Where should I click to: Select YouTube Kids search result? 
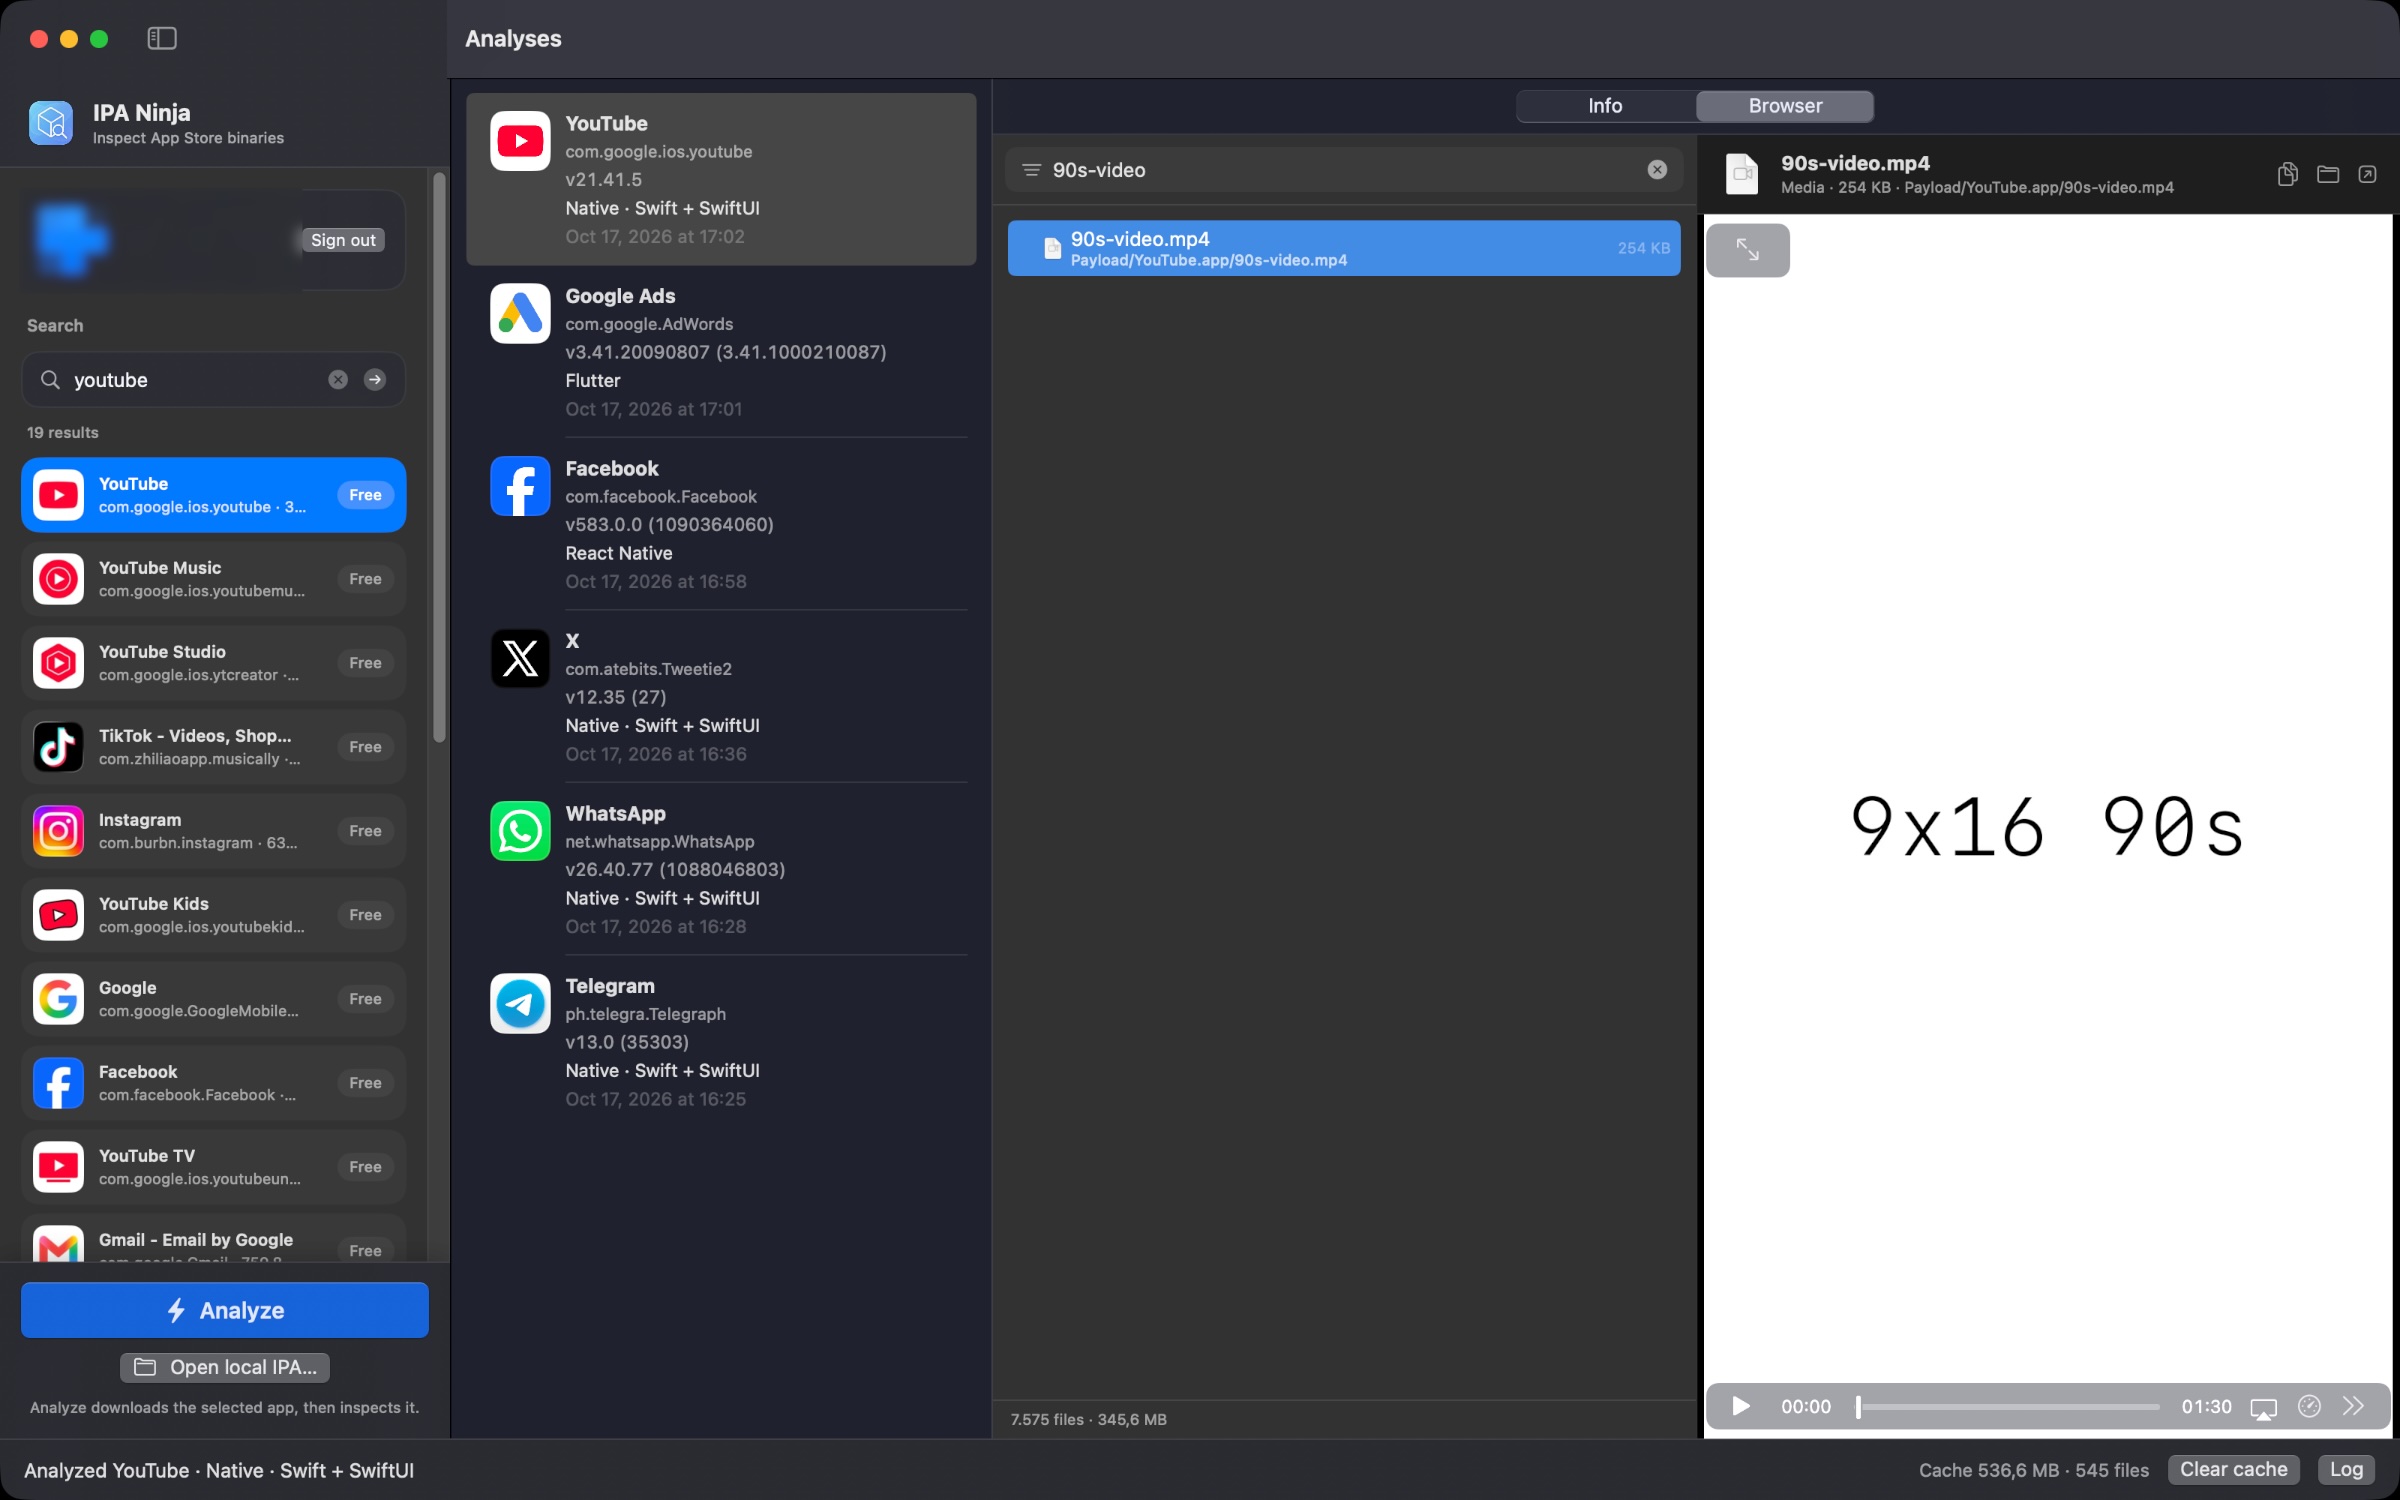point(213,915)
